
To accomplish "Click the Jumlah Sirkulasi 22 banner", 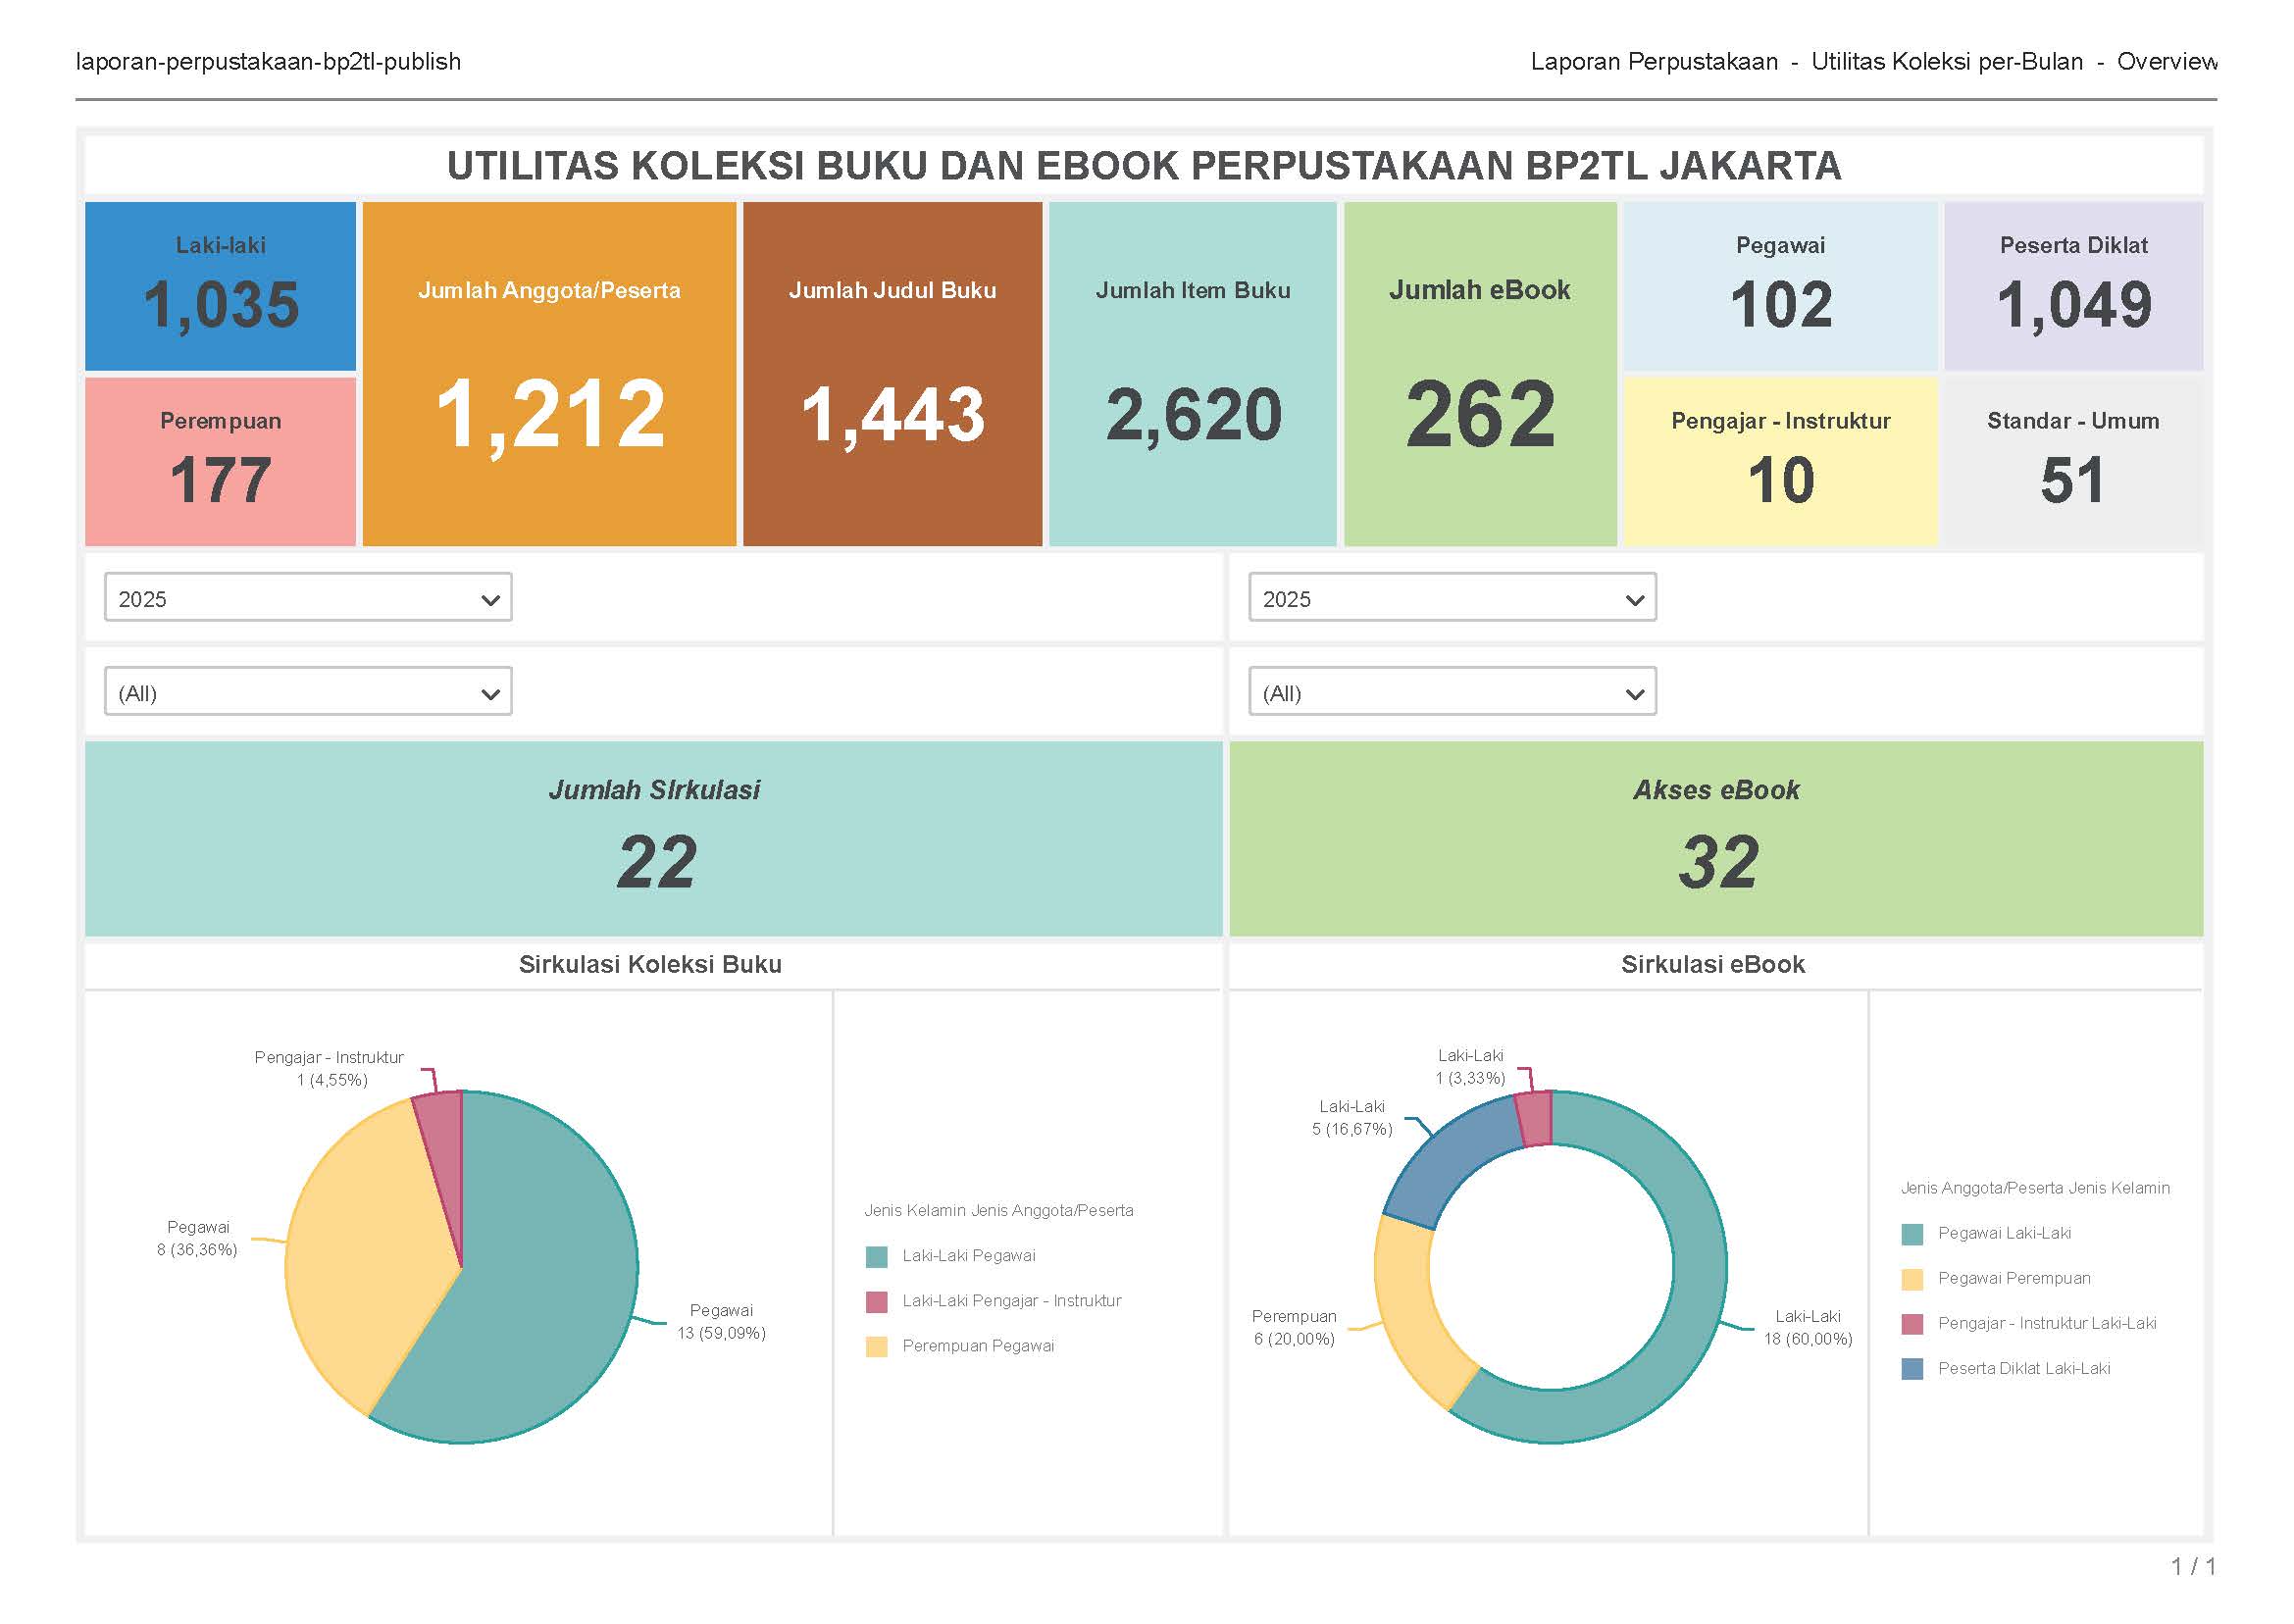I will coord(653,838).
